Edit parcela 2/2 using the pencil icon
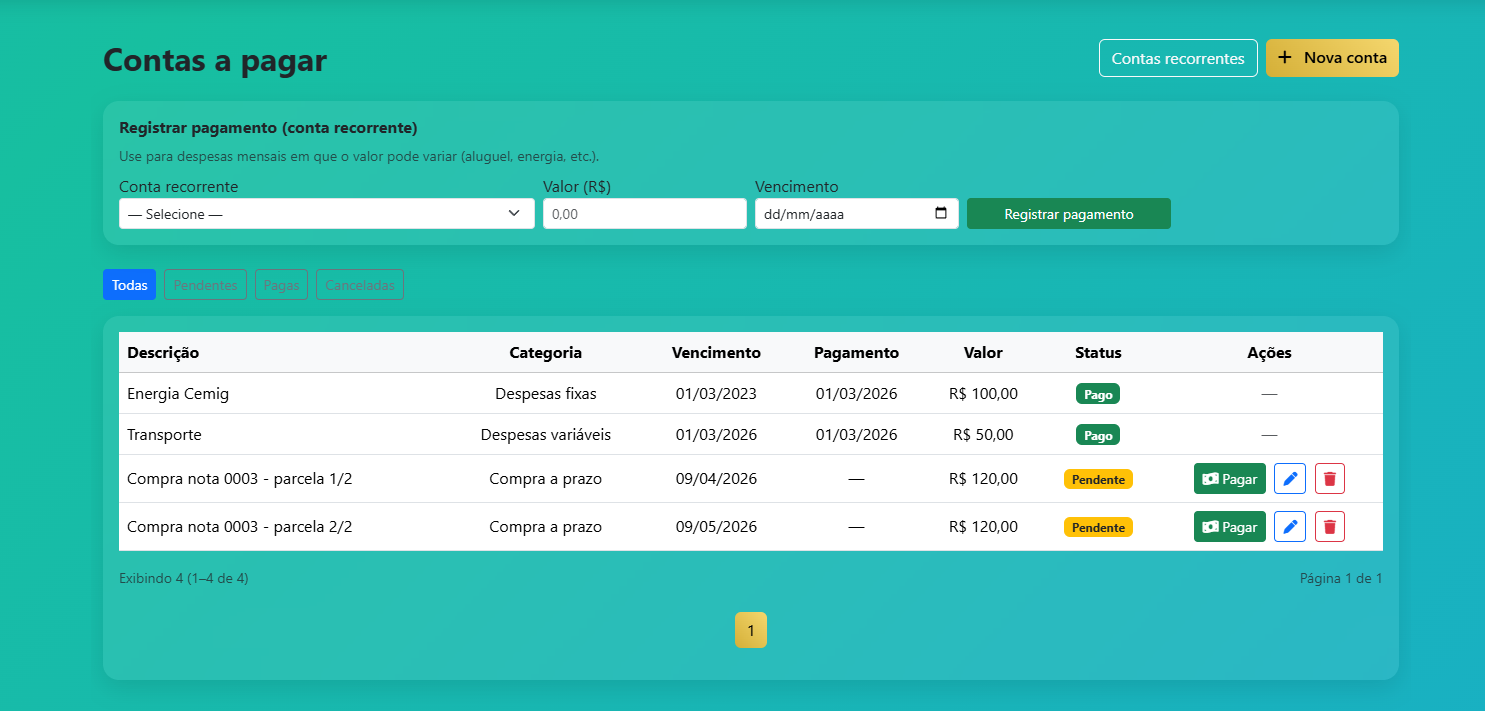 pyautogui.click(x=1289, y=526)
